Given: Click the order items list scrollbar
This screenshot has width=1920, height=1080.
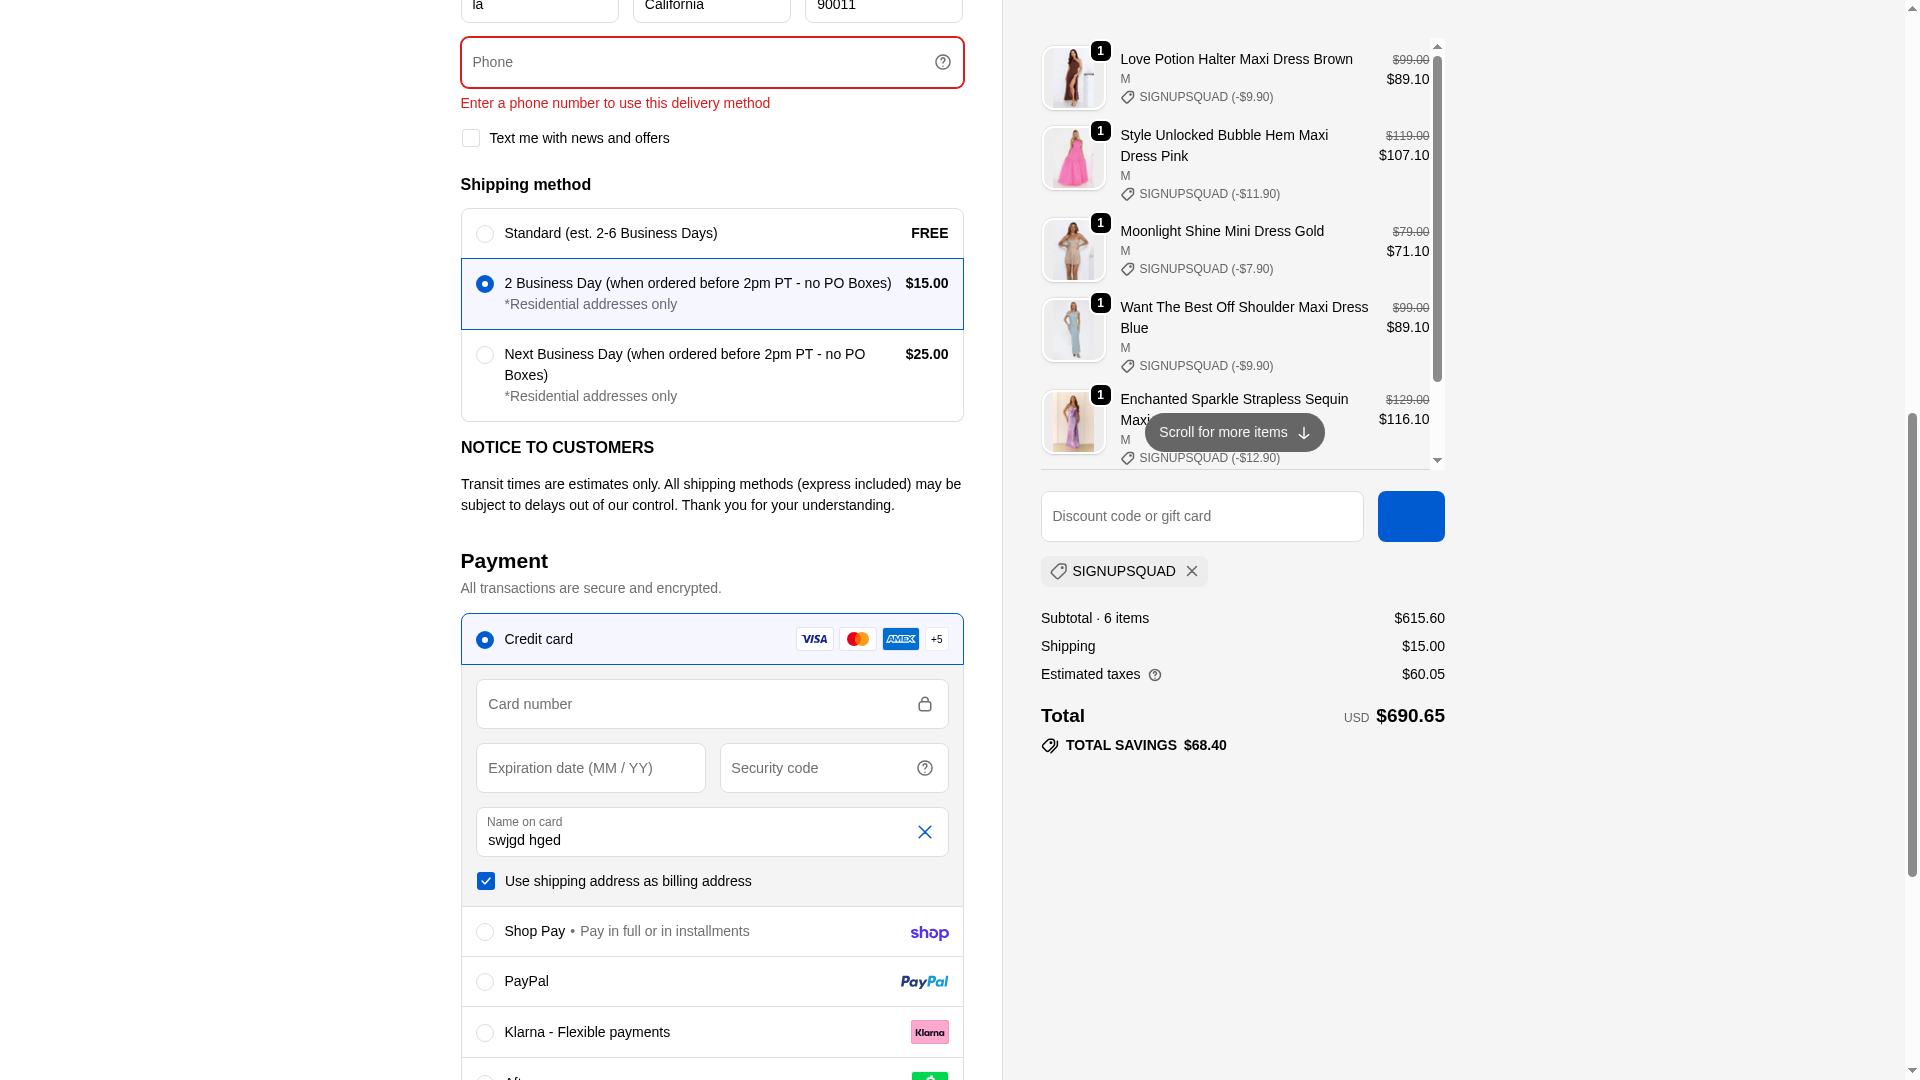Looking at the screenshot, I should point(1437,220).
